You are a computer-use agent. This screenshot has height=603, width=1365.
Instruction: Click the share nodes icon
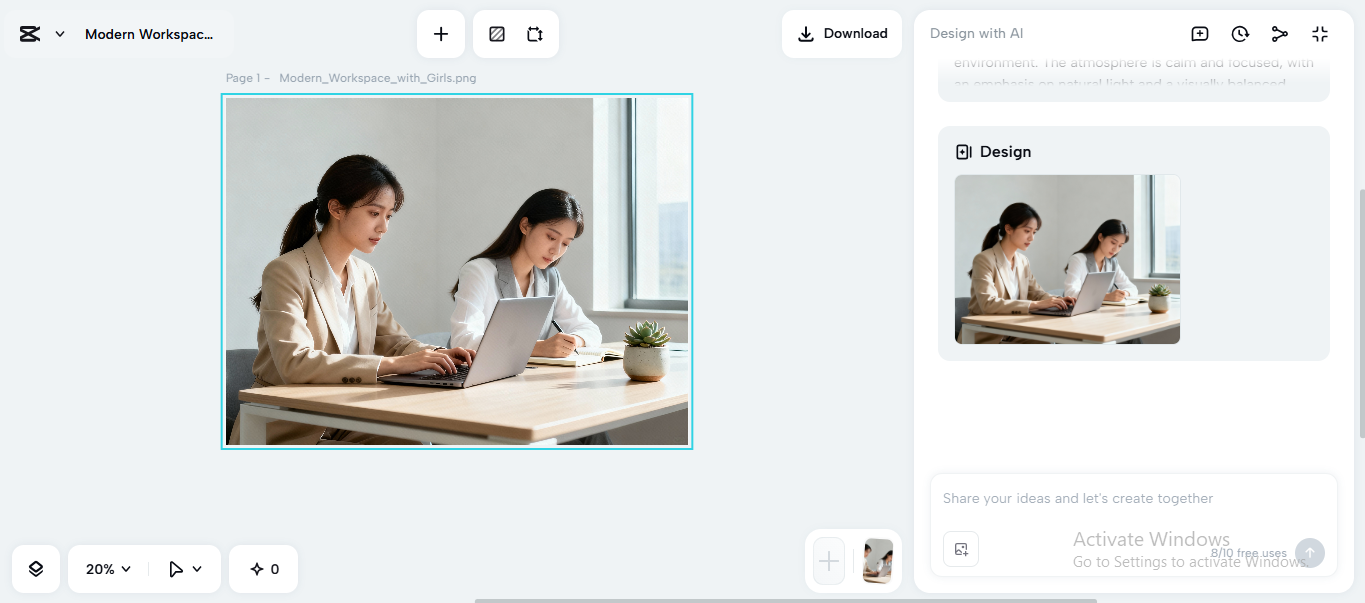pyautogui.click(x=1280, y=34)
